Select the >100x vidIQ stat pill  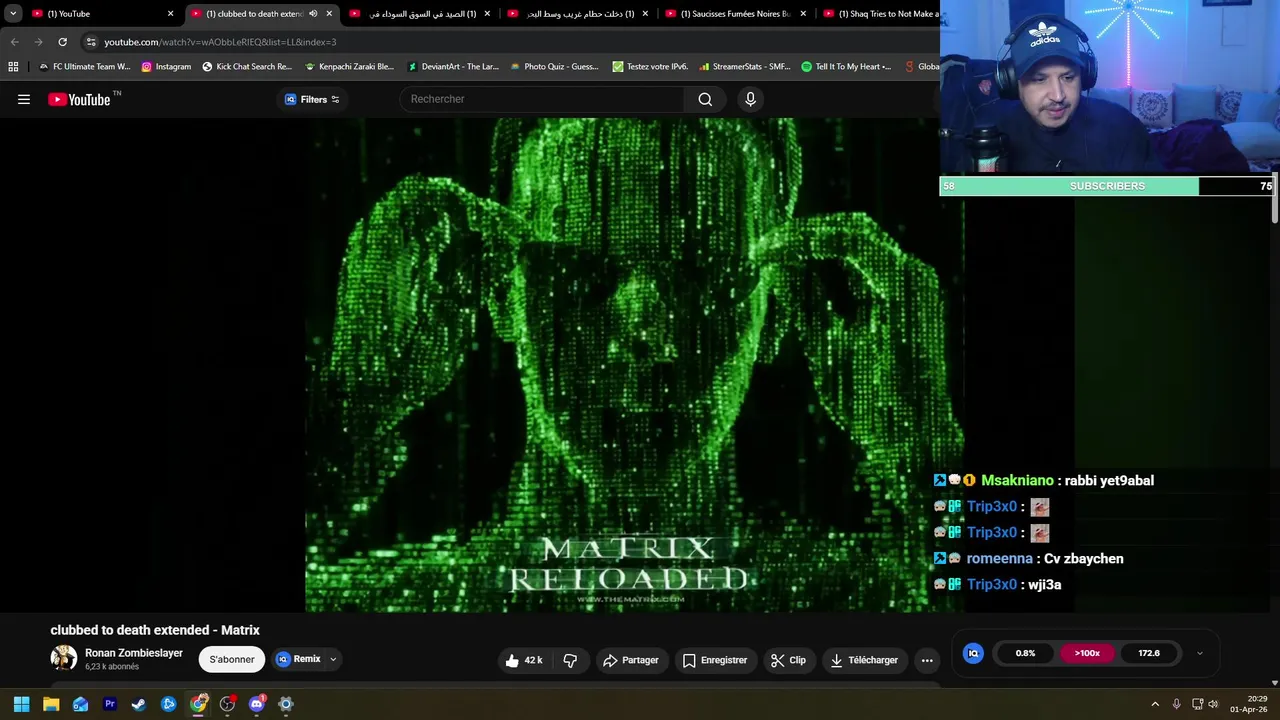(1087, 653)
